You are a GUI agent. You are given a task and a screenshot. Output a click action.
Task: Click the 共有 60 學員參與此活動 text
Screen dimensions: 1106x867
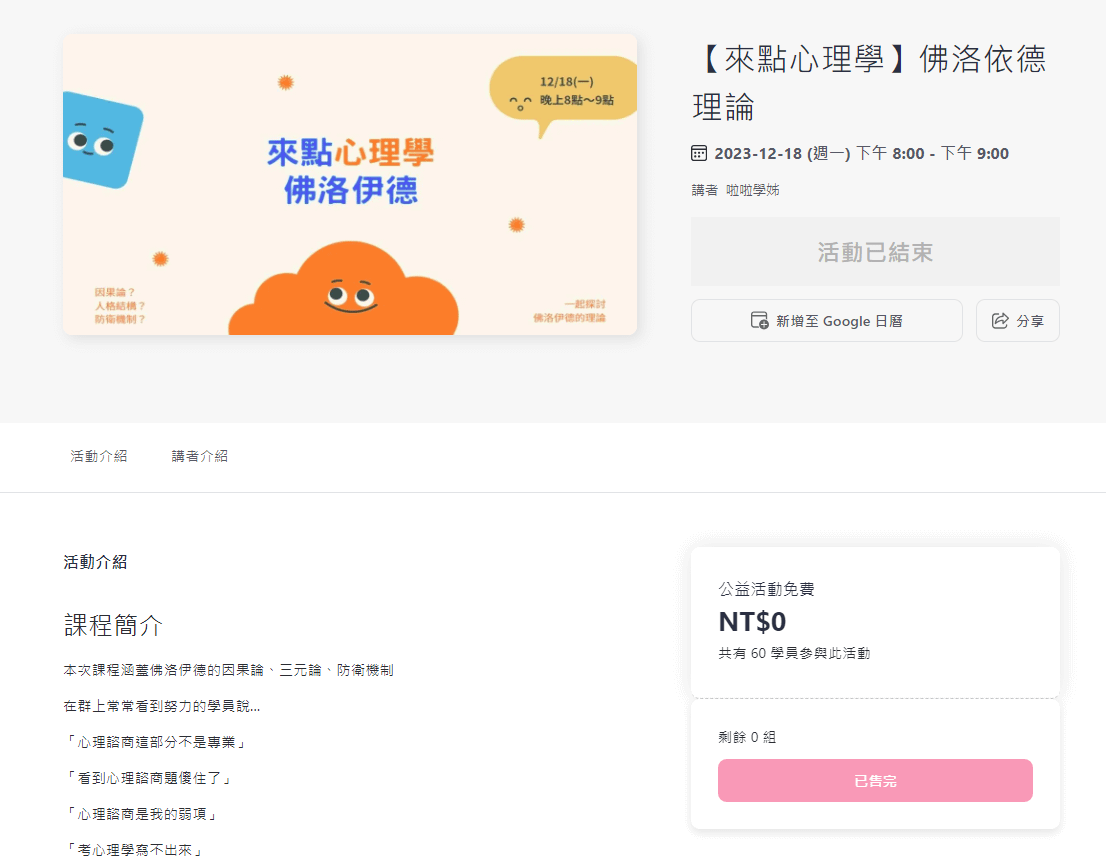tap(794, 654)
